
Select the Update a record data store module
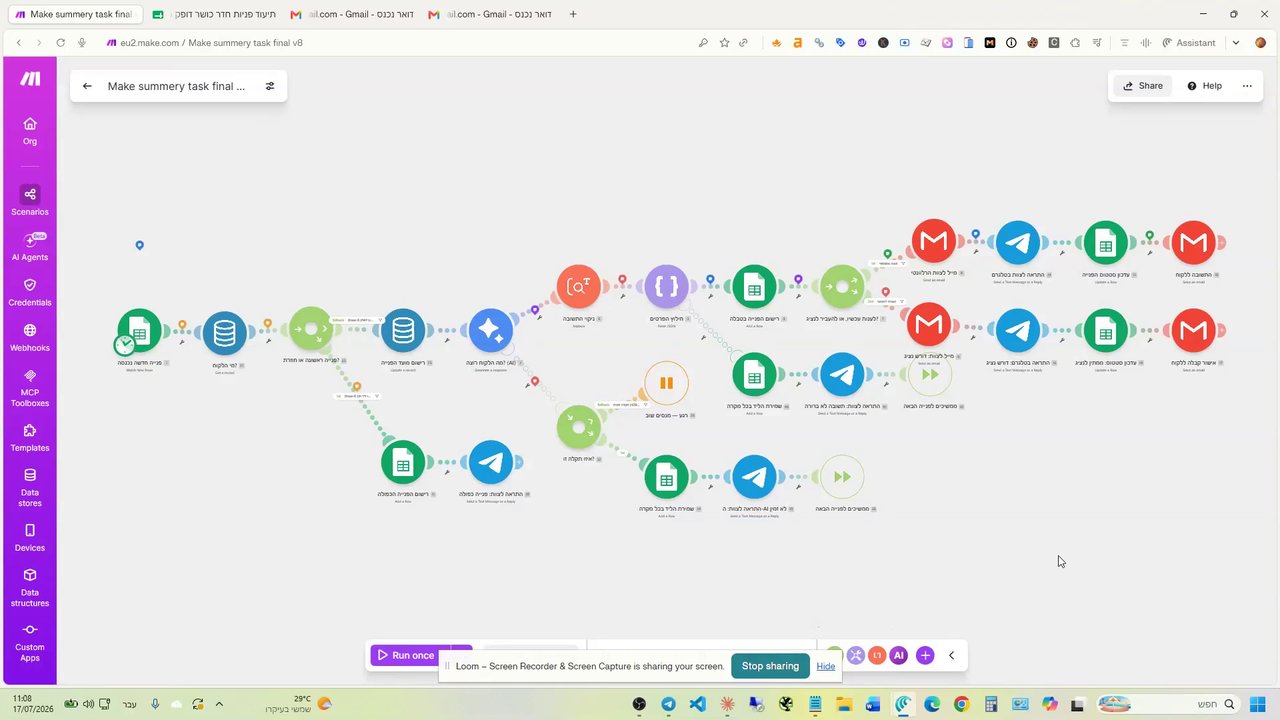[x=402, y=331]
